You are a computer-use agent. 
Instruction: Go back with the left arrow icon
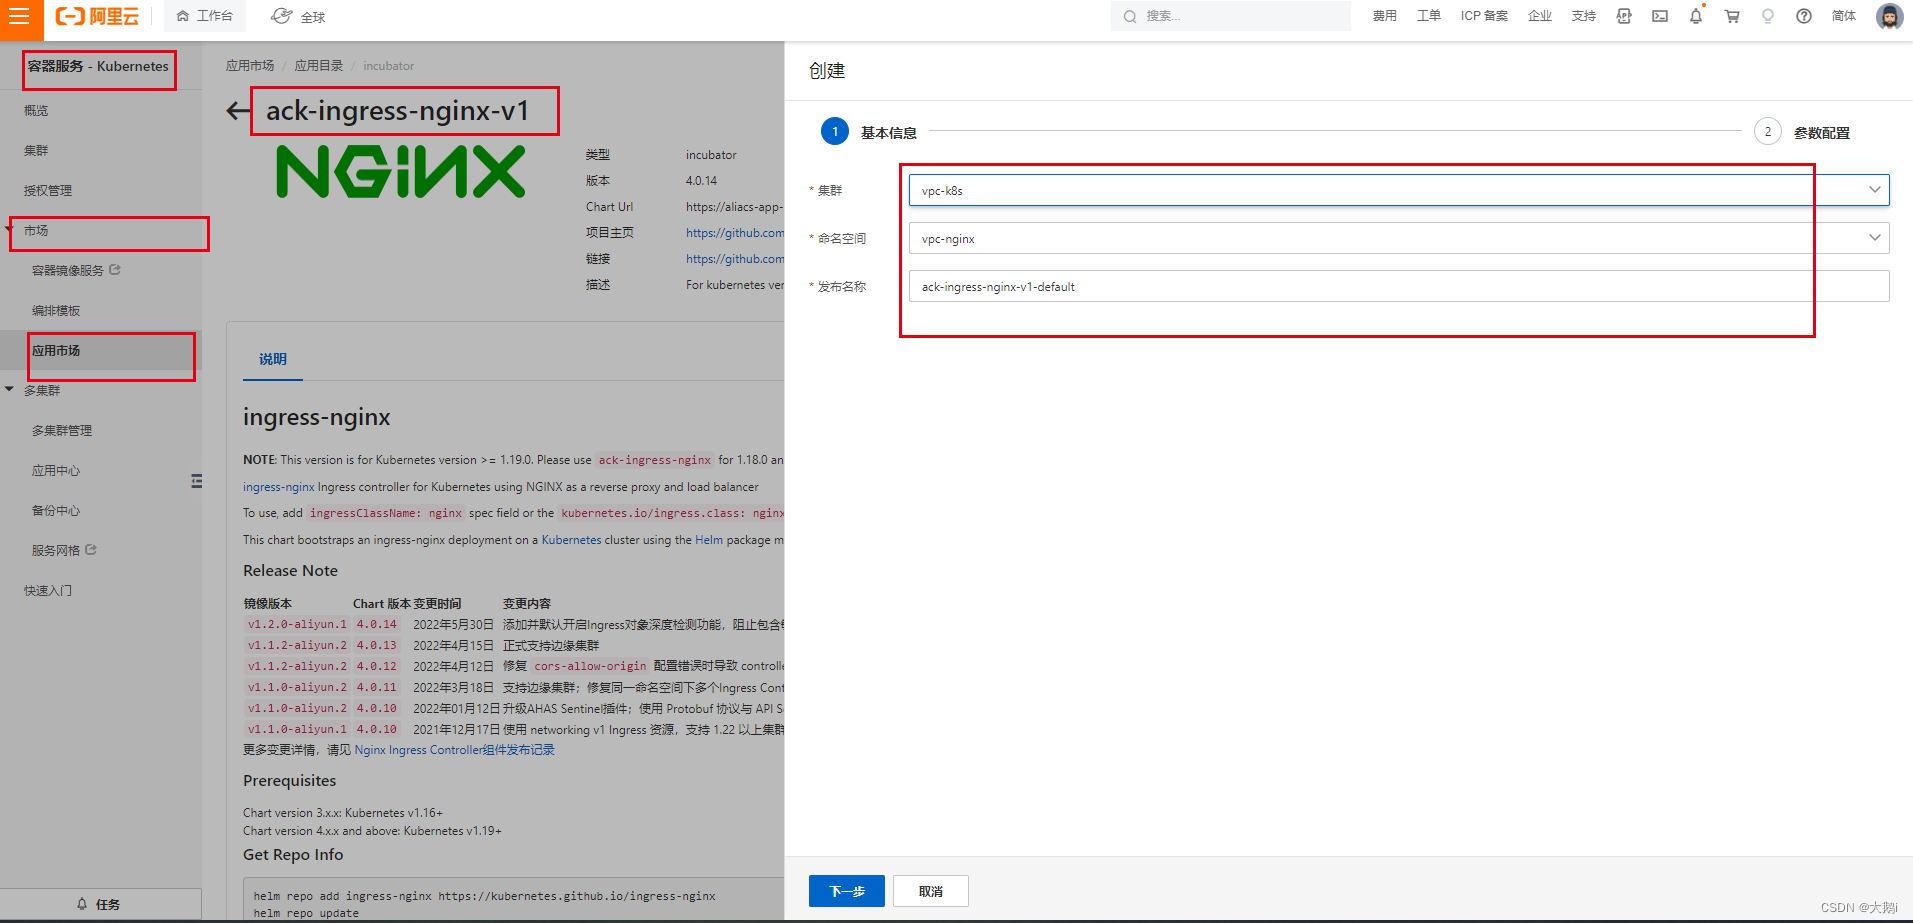pyautogui.click(x=238, y=111)
